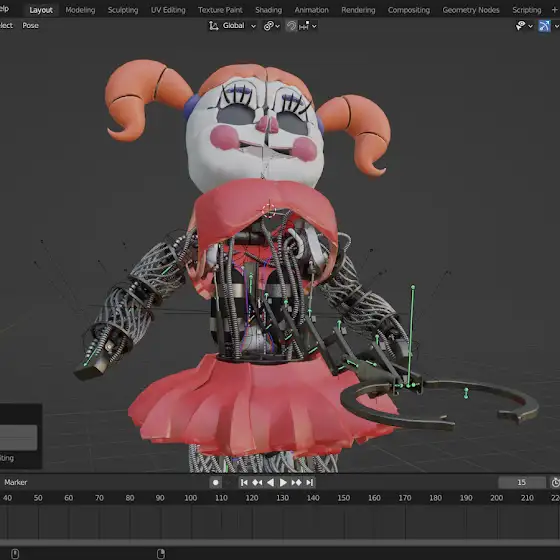Switch to the Animation workspace

(x=311, y=10)
